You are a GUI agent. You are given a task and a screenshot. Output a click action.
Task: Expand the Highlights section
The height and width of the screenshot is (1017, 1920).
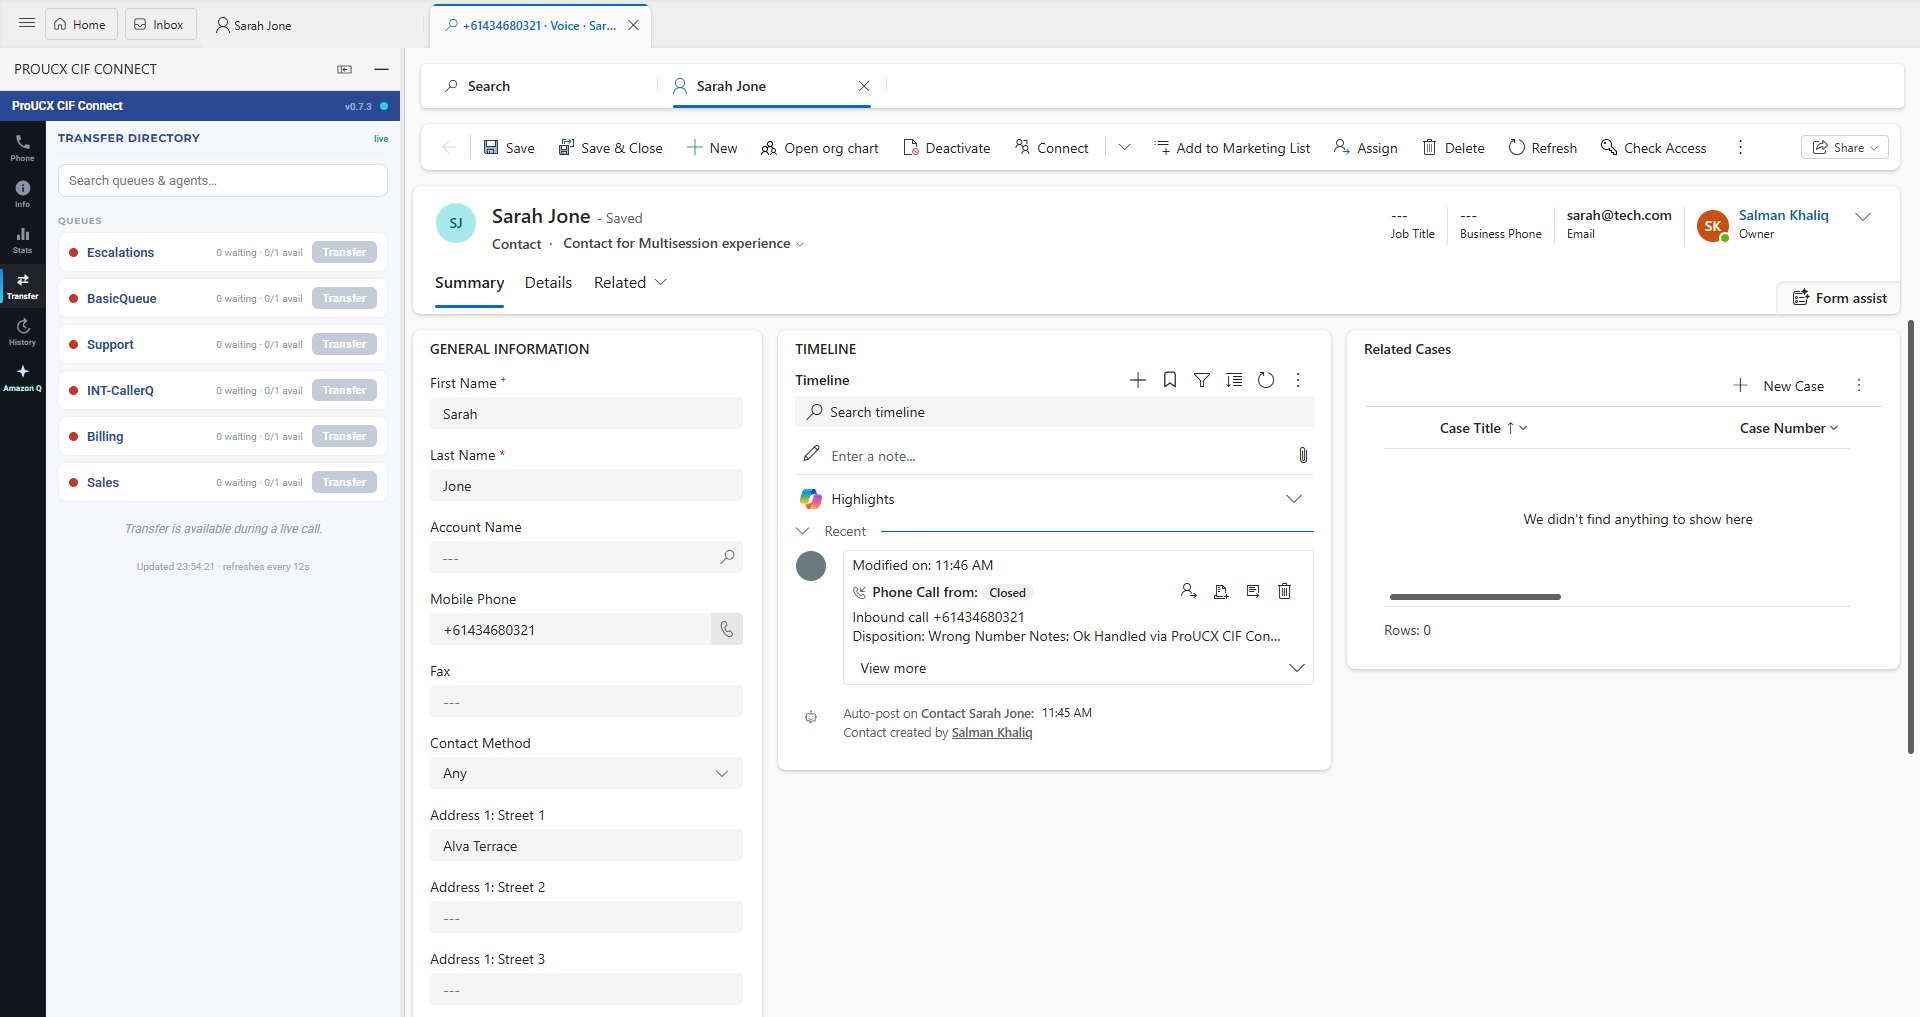pos(1294,499)
